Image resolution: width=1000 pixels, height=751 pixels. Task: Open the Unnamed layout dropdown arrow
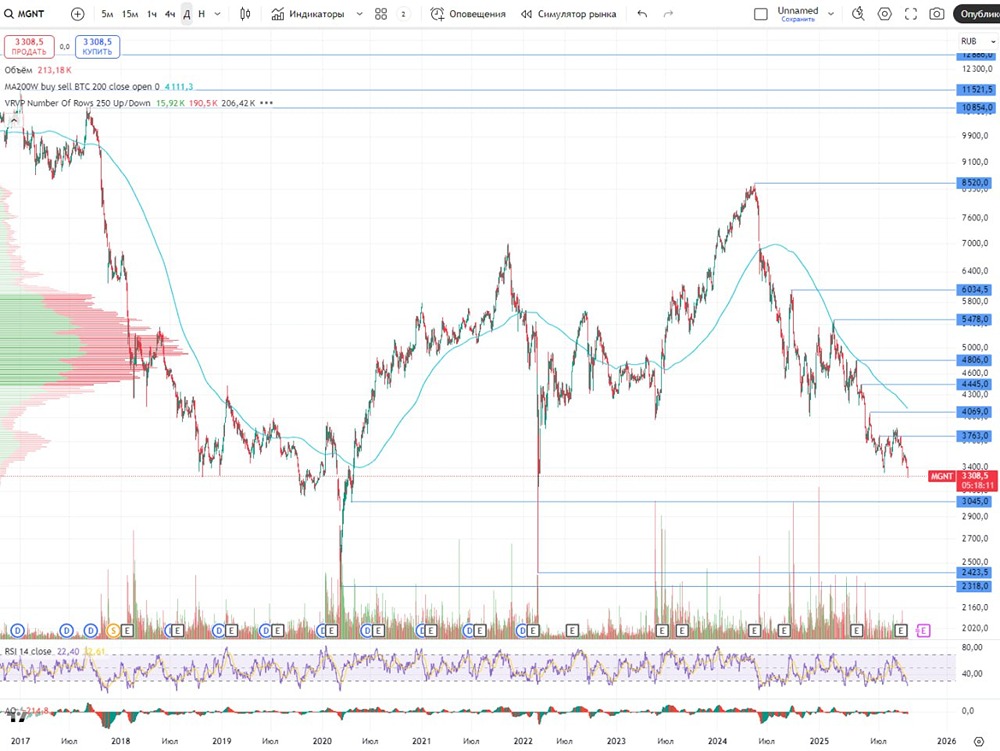pyautogui.click(x=830, y=13)
